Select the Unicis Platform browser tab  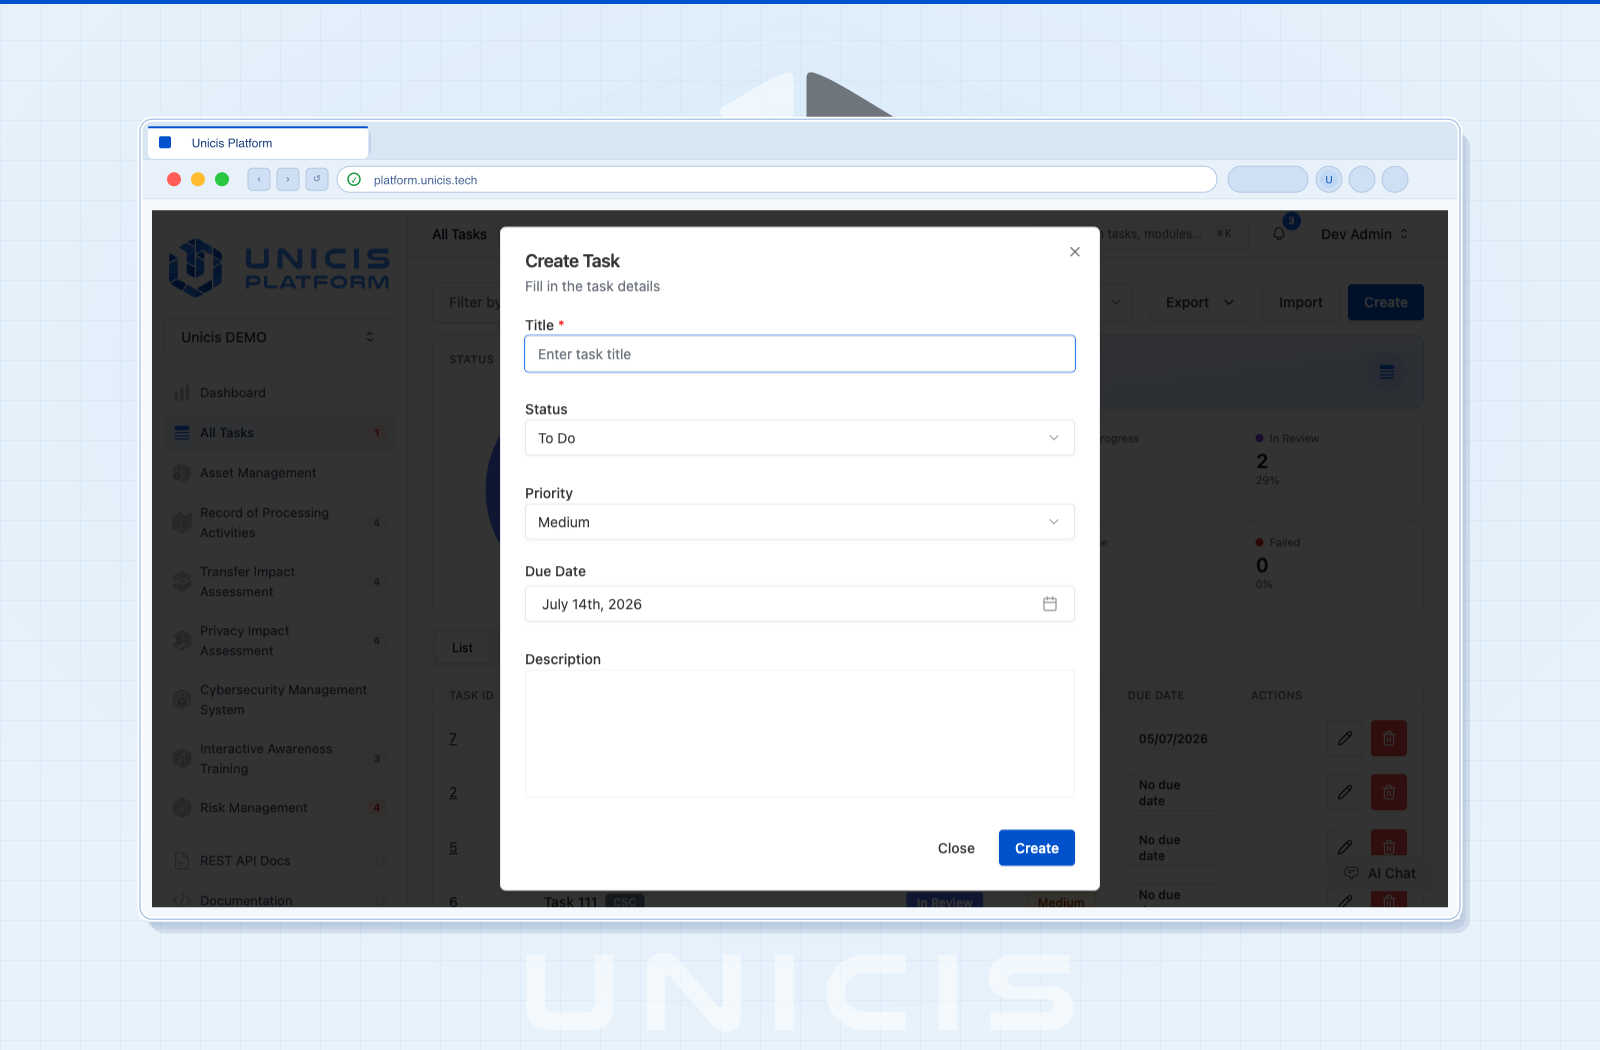[259, 143]
